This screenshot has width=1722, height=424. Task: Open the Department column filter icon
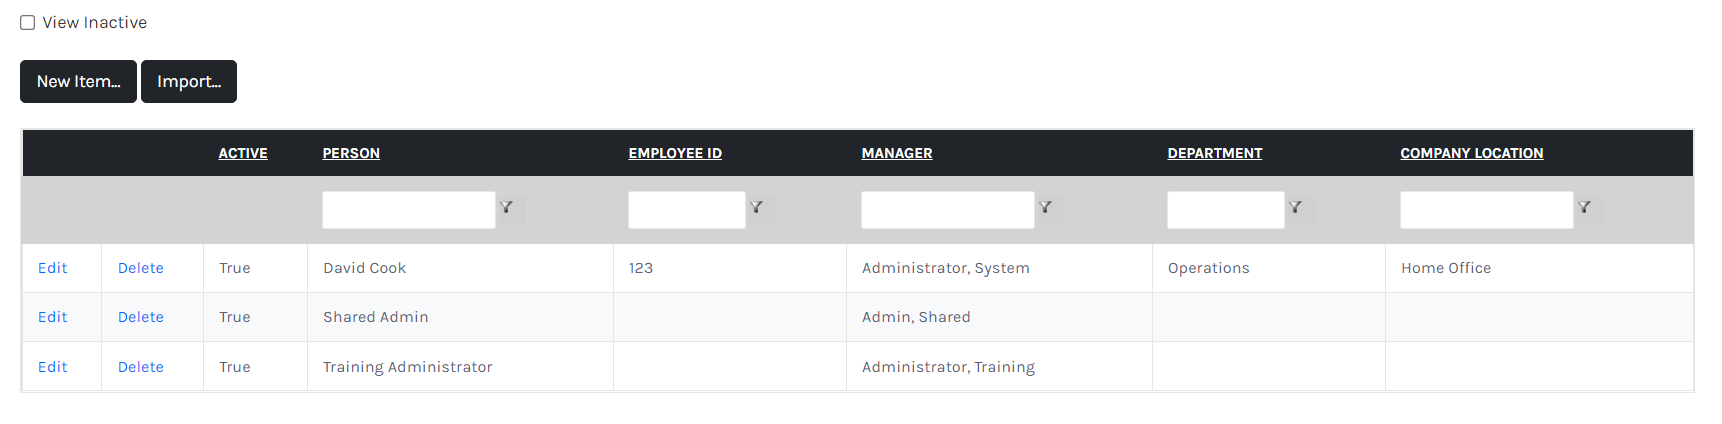[1296, 208]
